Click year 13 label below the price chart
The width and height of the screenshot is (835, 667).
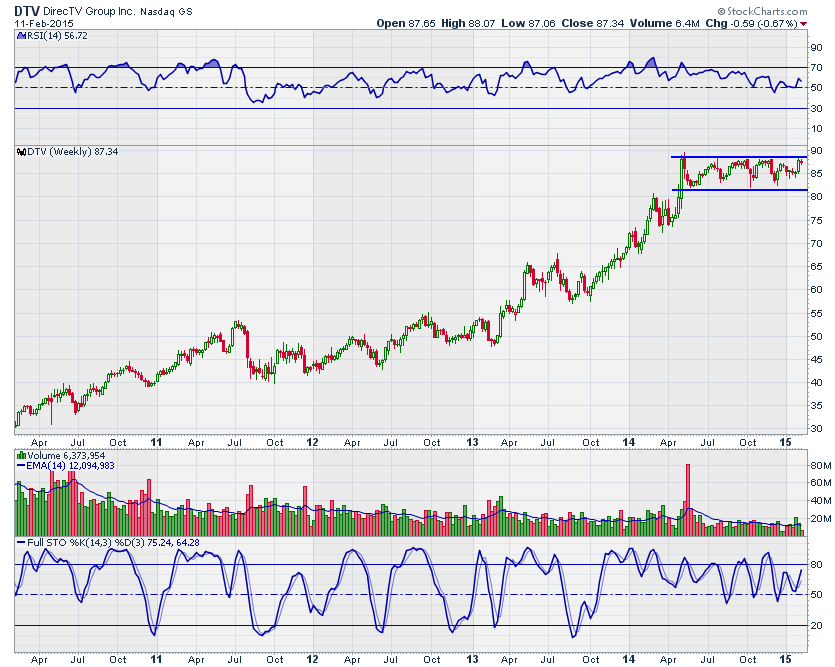[472, 442]
